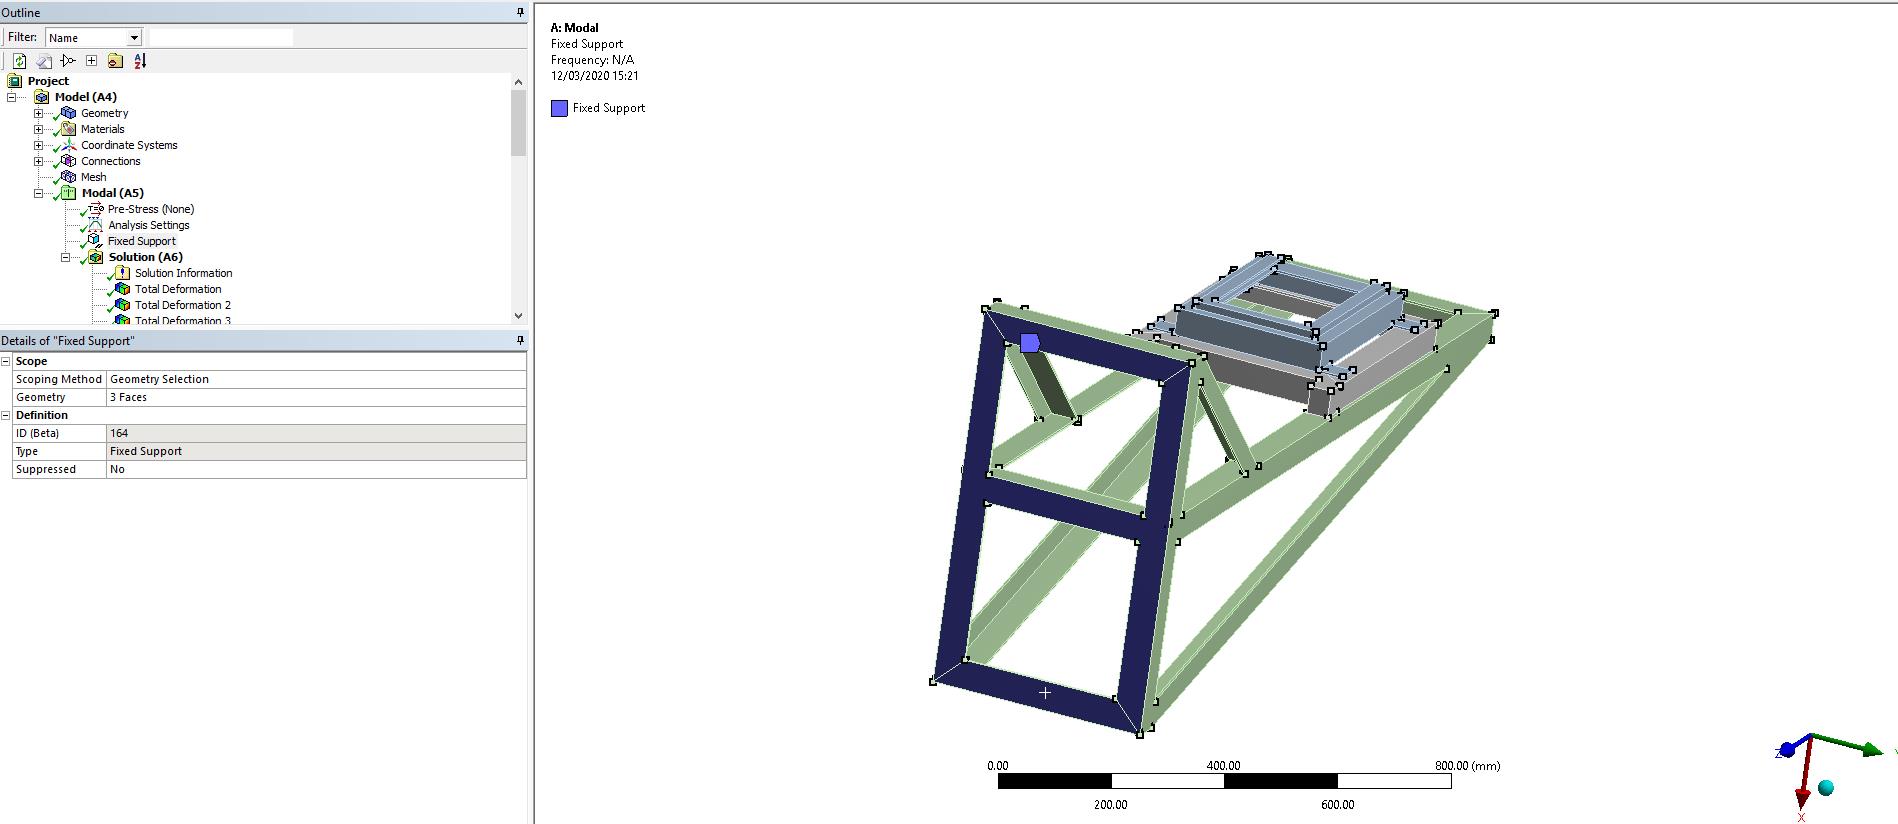1898x824 pixels.
Task: Select the Project tree item
Action: tap(48, 81)
